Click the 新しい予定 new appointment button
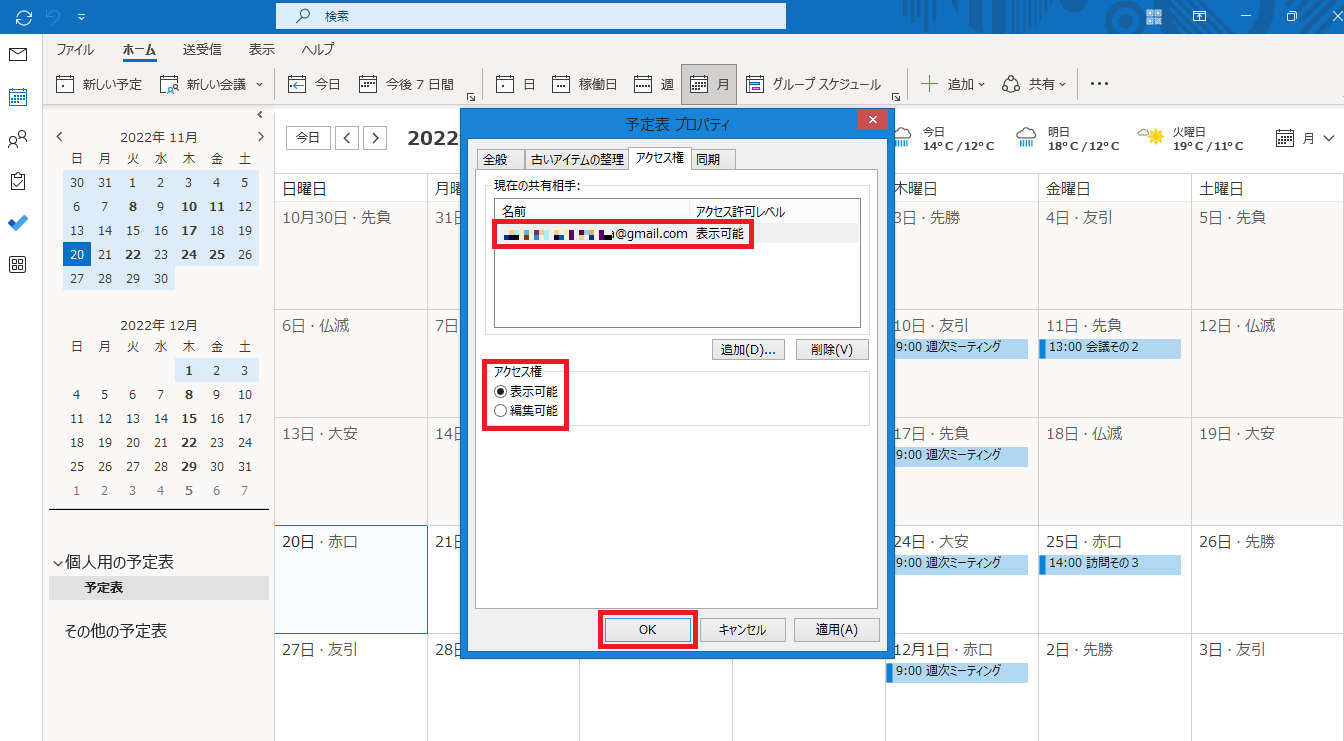 99,85
